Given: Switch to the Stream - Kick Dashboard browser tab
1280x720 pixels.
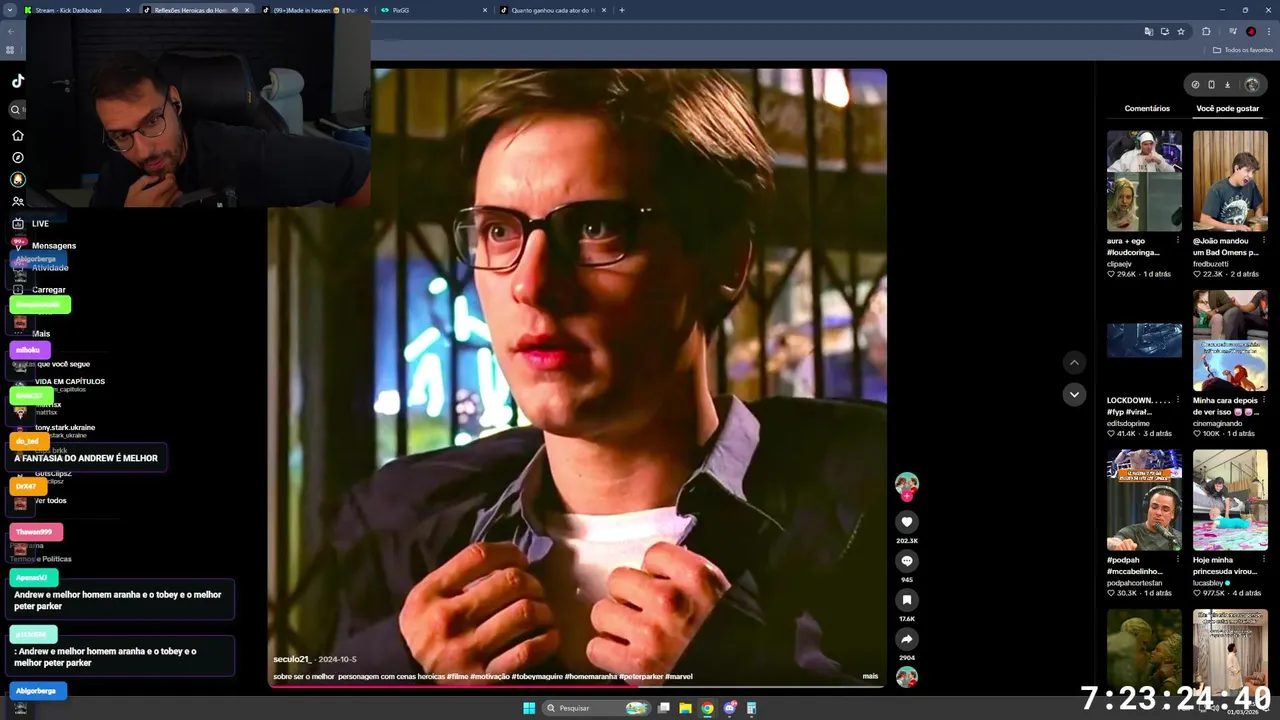Looking at the screenshot, I should (75, 10).
